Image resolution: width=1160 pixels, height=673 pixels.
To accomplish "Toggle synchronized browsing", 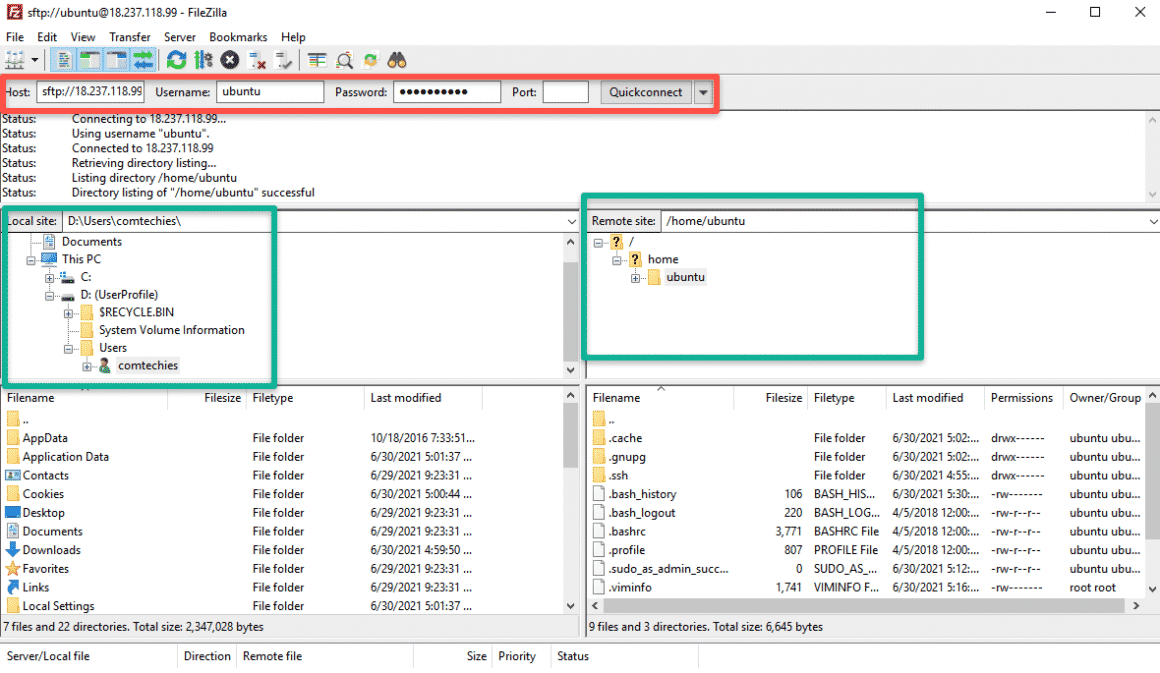I will 371,61.
